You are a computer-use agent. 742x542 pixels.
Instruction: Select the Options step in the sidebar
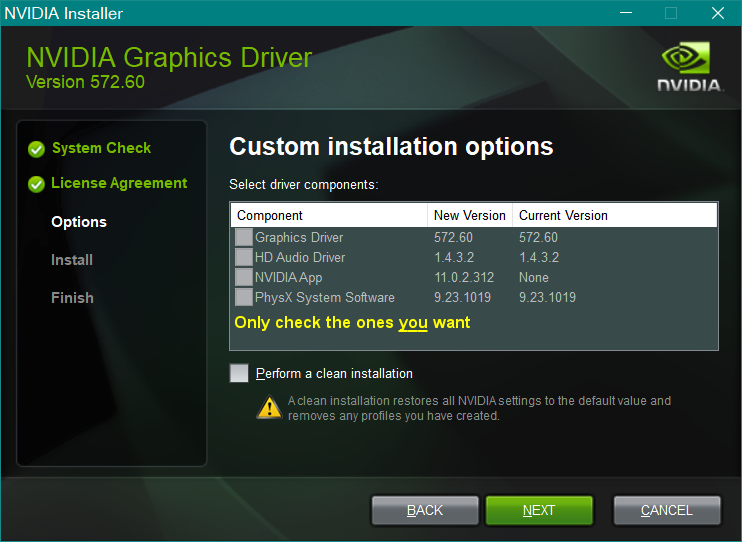pyautogui.click(x=79, y=222)
